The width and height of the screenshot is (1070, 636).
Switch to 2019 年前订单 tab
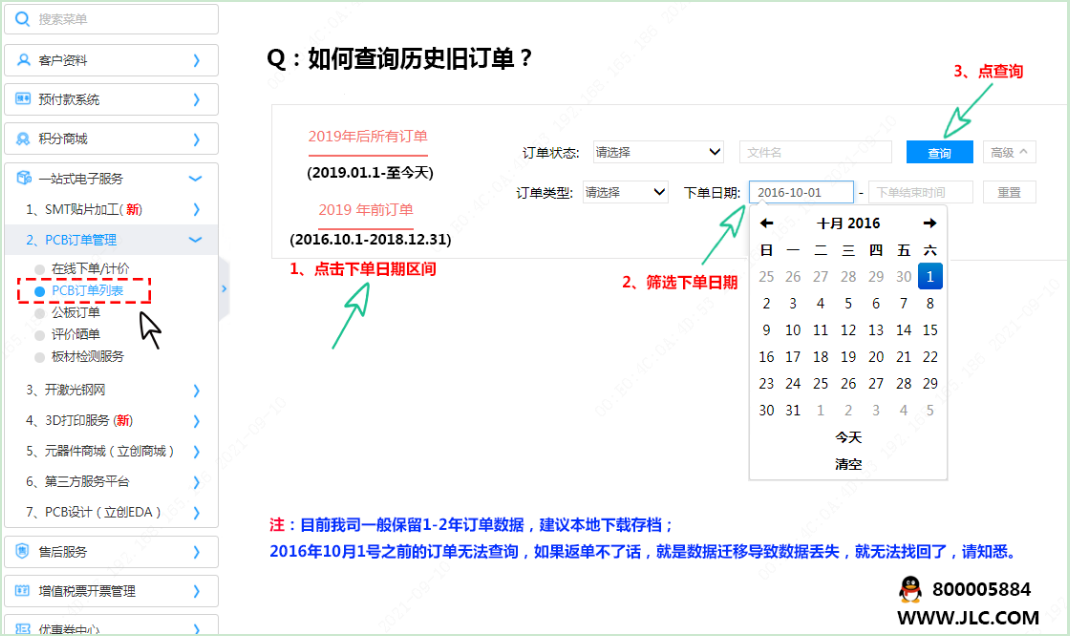click(x=365, y=210)
